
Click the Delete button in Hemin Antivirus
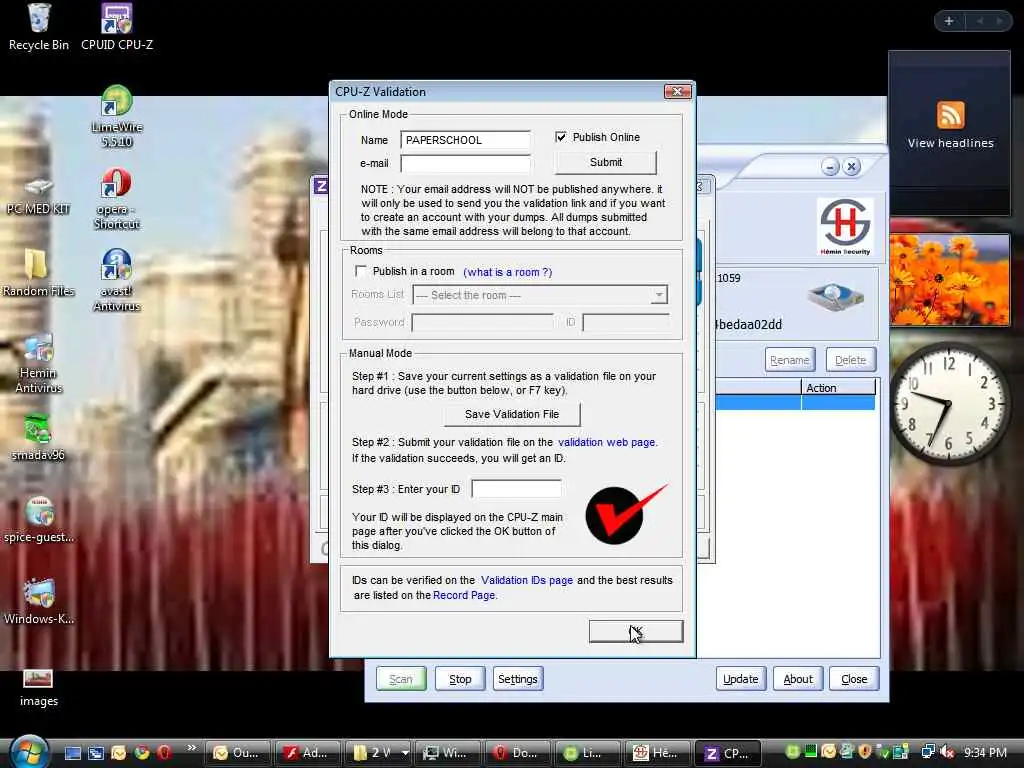coord(850,360)
